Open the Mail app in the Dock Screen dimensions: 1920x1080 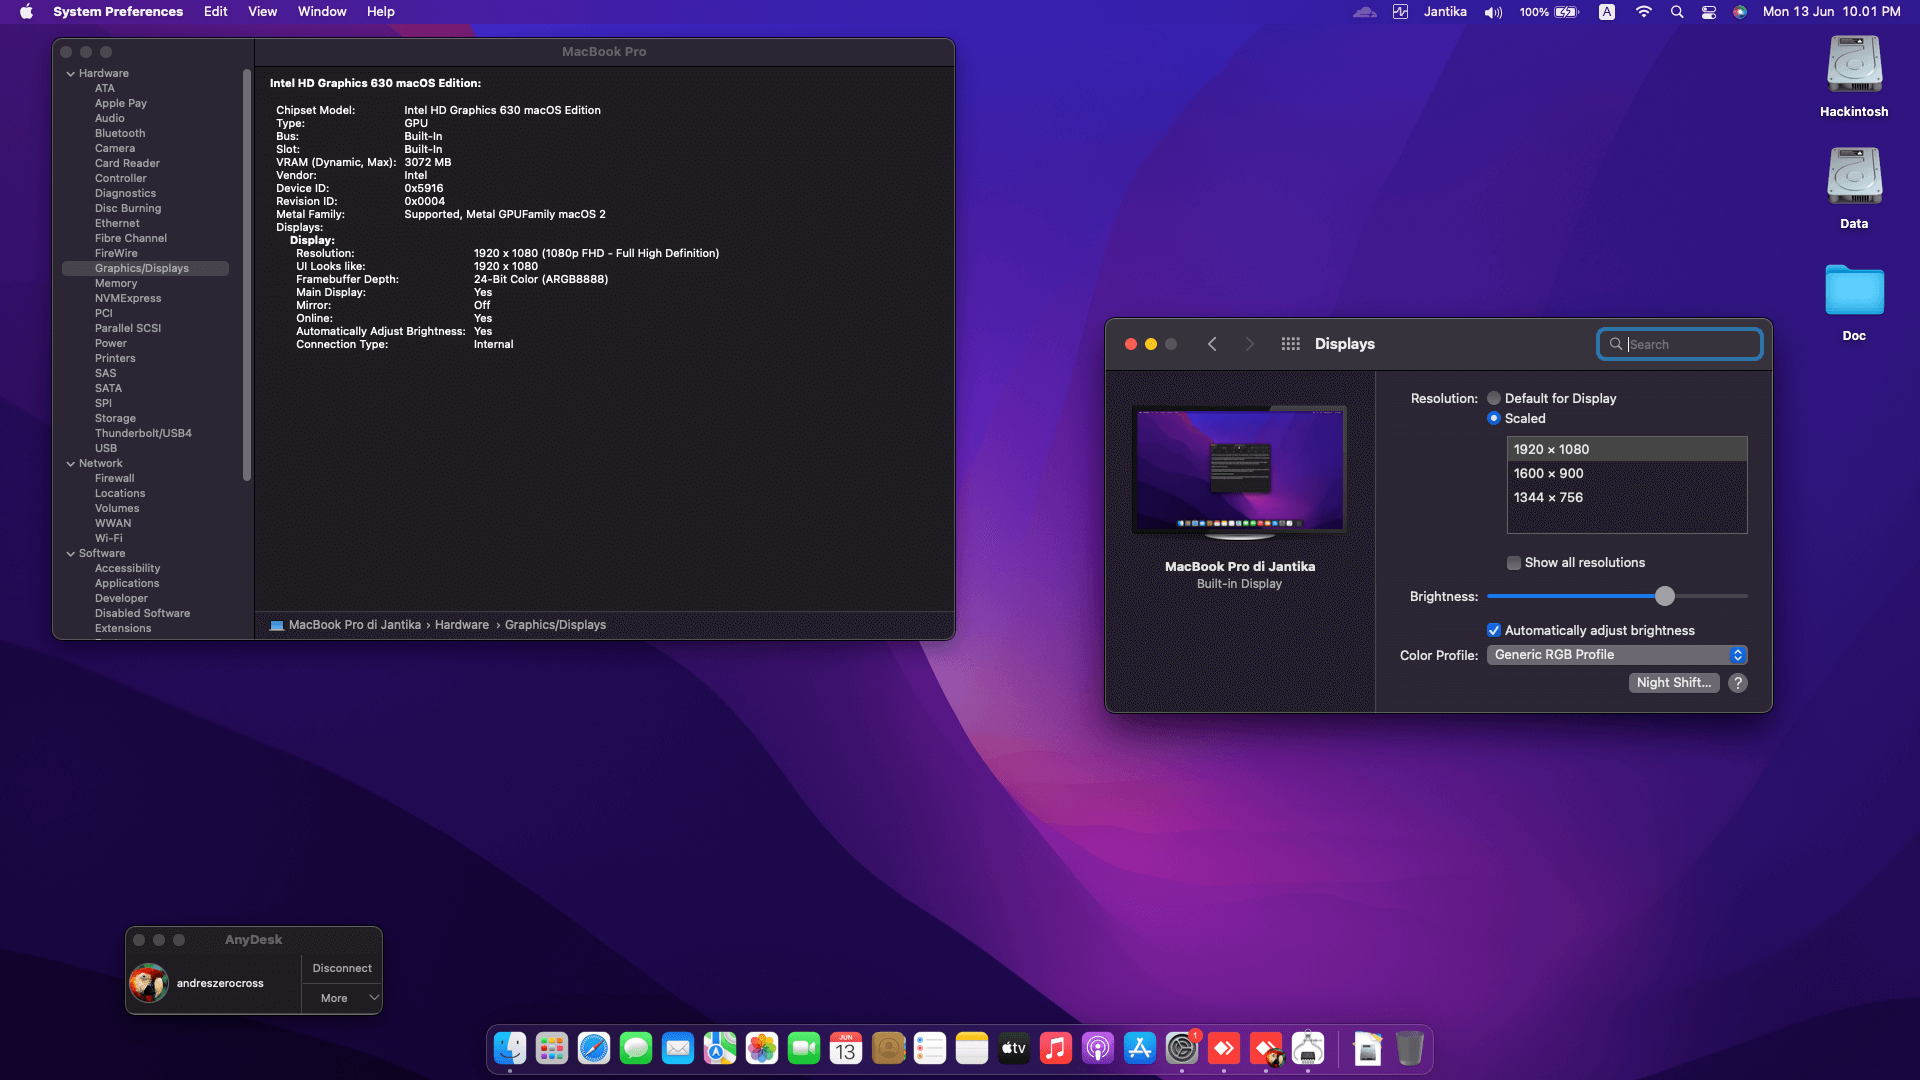[x=678, y=1048]
